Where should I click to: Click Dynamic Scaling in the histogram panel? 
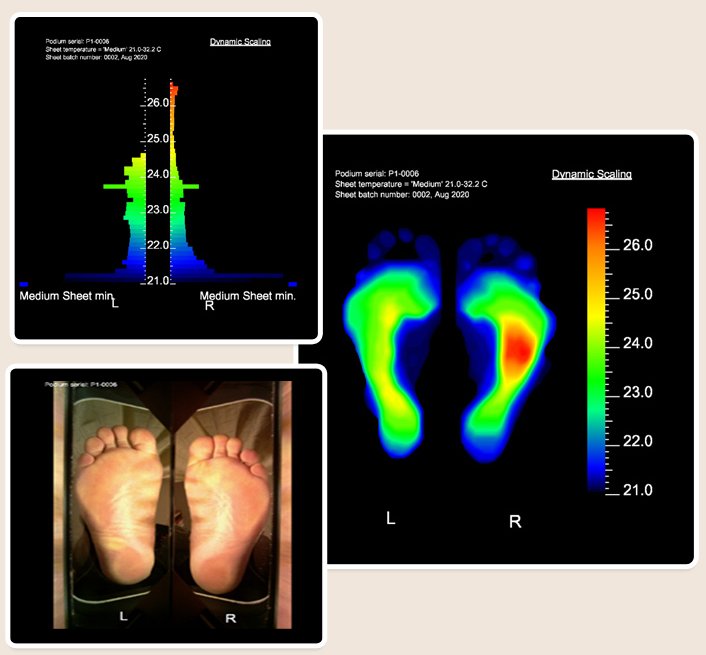[240, 42]
